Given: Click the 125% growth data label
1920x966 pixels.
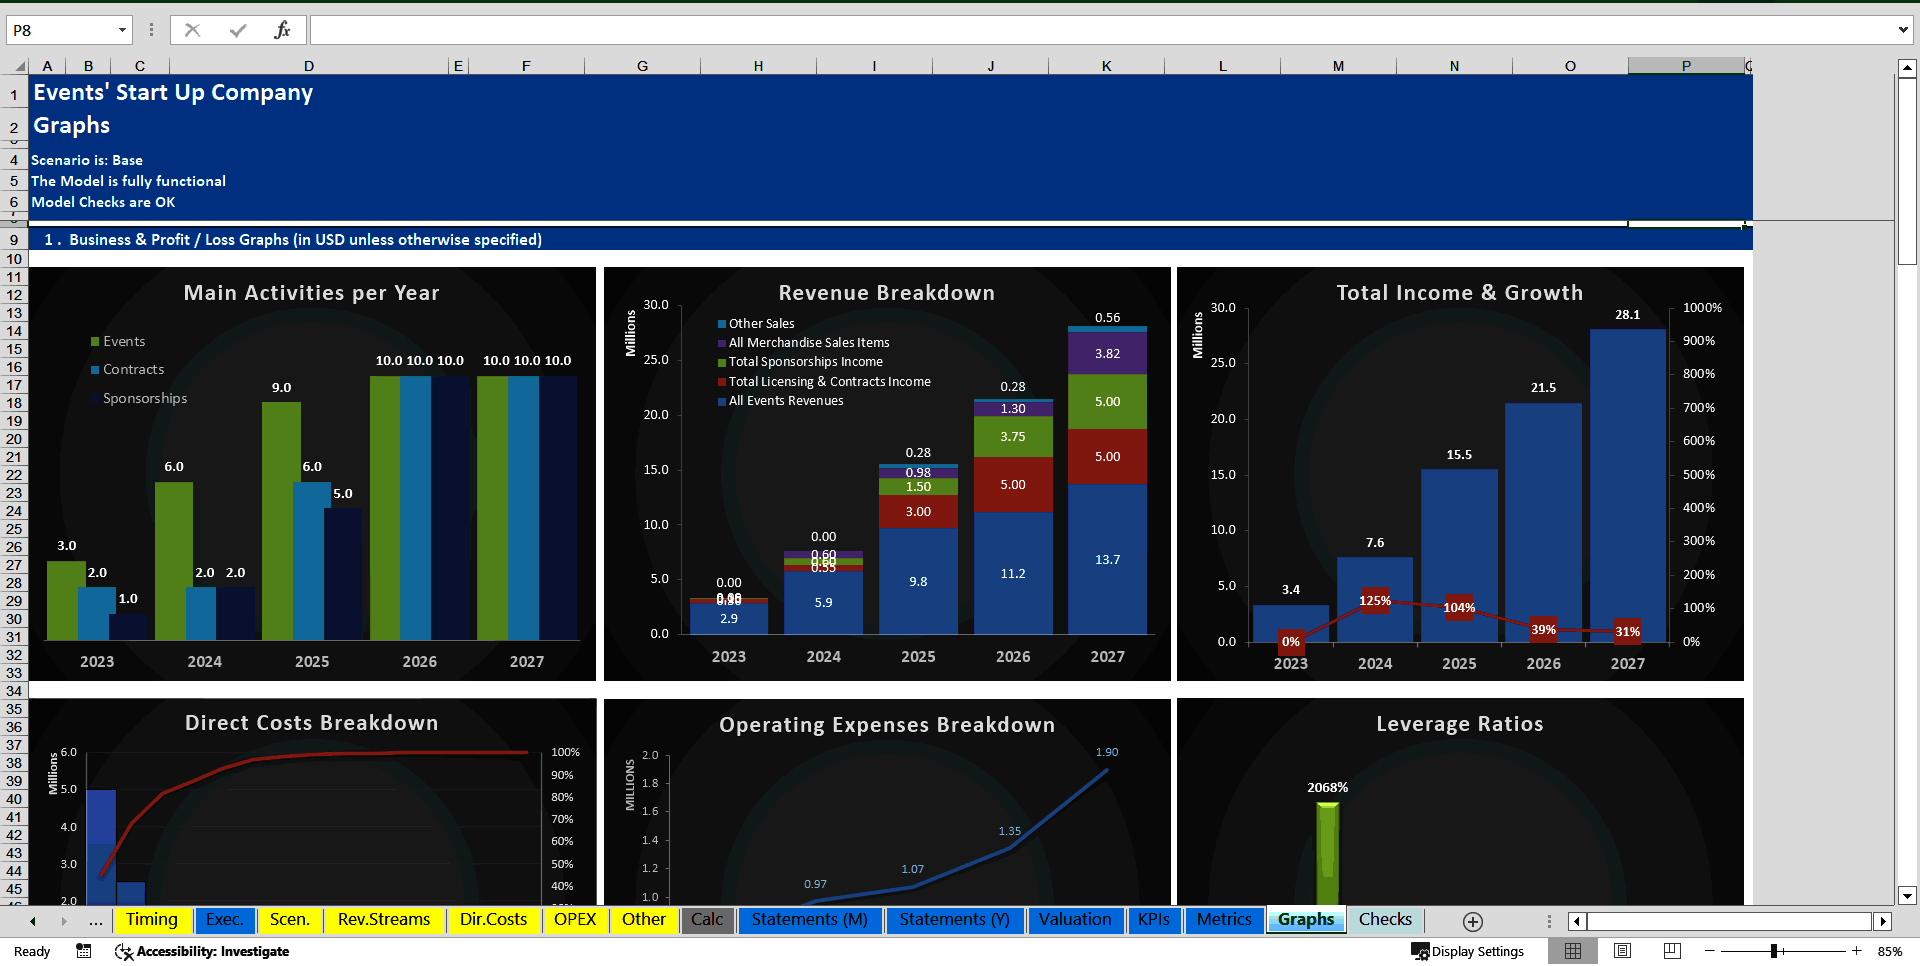Looking at the screenshot, I should (x=1375, y=601).
